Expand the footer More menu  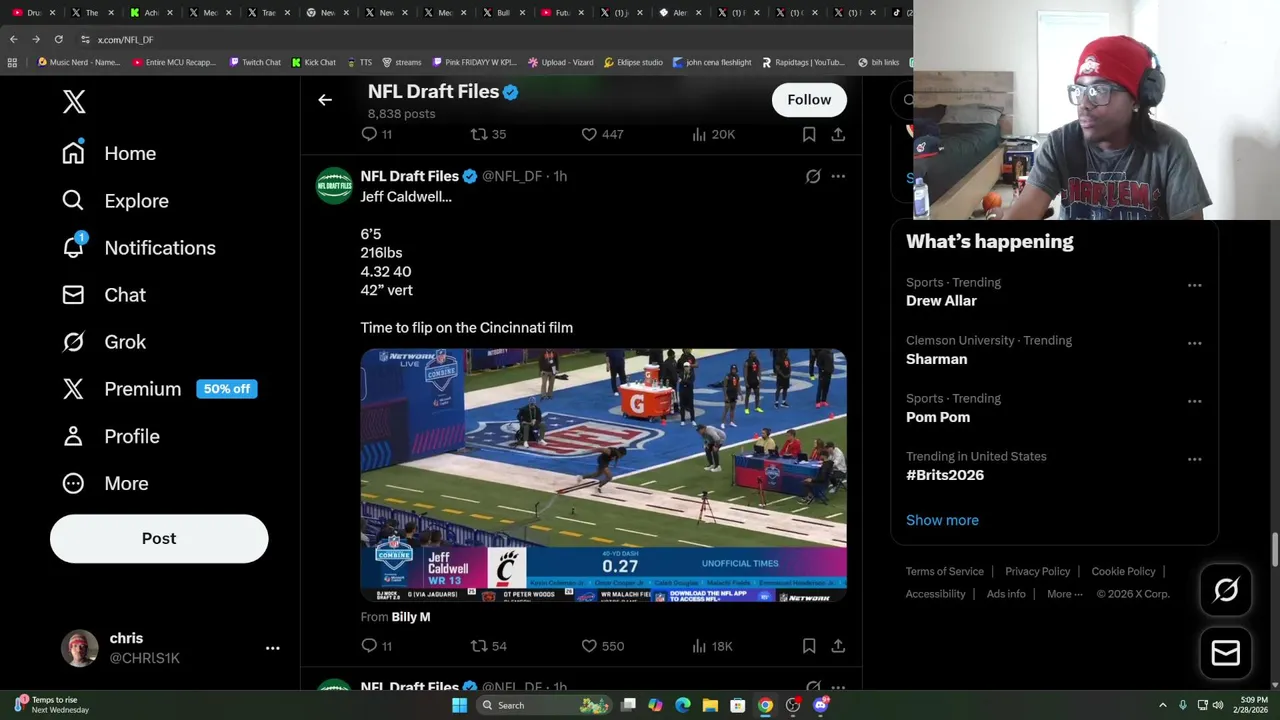[x=1065, y=594]
